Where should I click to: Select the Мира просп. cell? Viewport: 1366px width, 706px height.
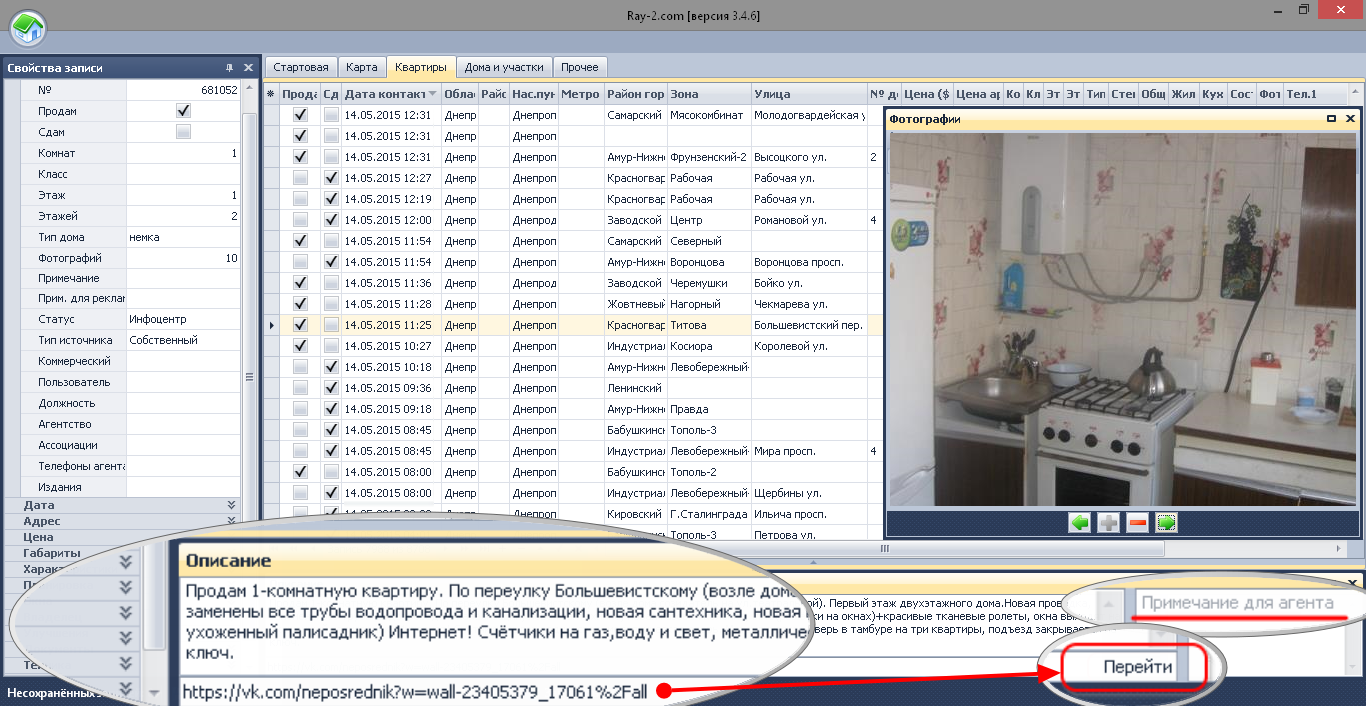(x=809, y=451)
